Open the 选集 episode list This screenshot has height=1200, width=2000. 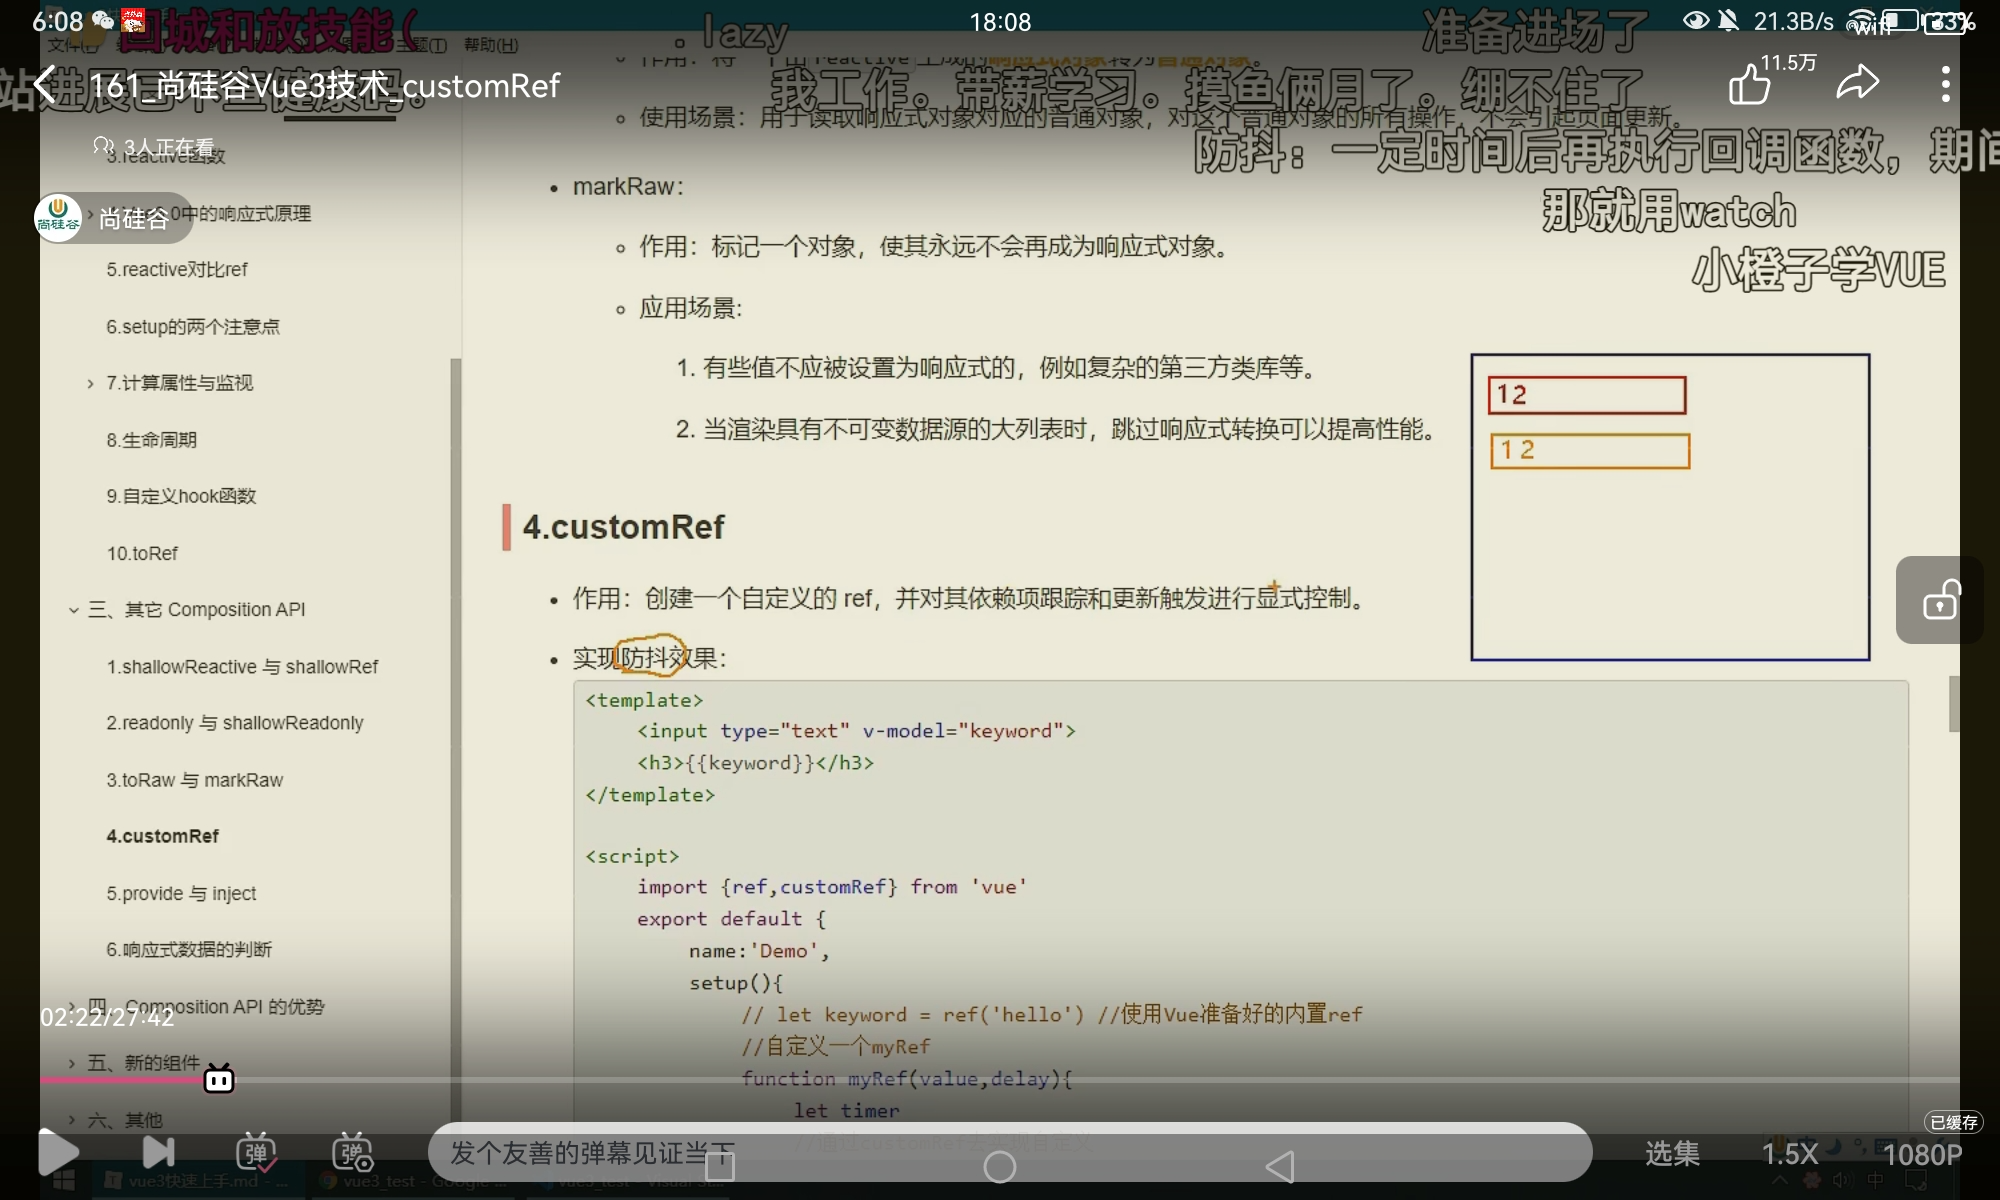click(x=1672, y=1154)
